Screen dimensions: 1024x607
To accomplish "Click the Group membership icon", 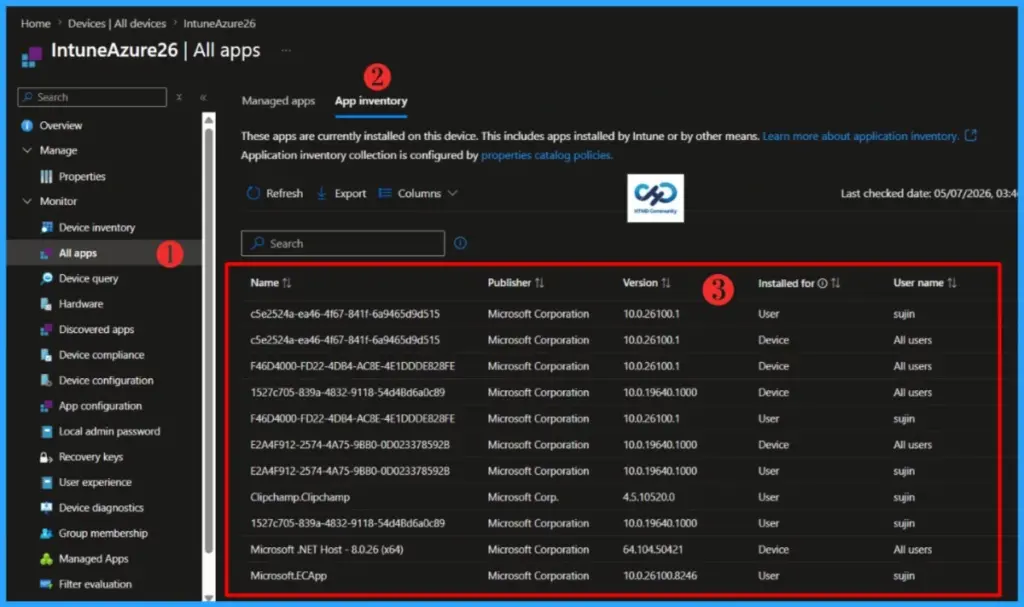I will coord(46,533).
